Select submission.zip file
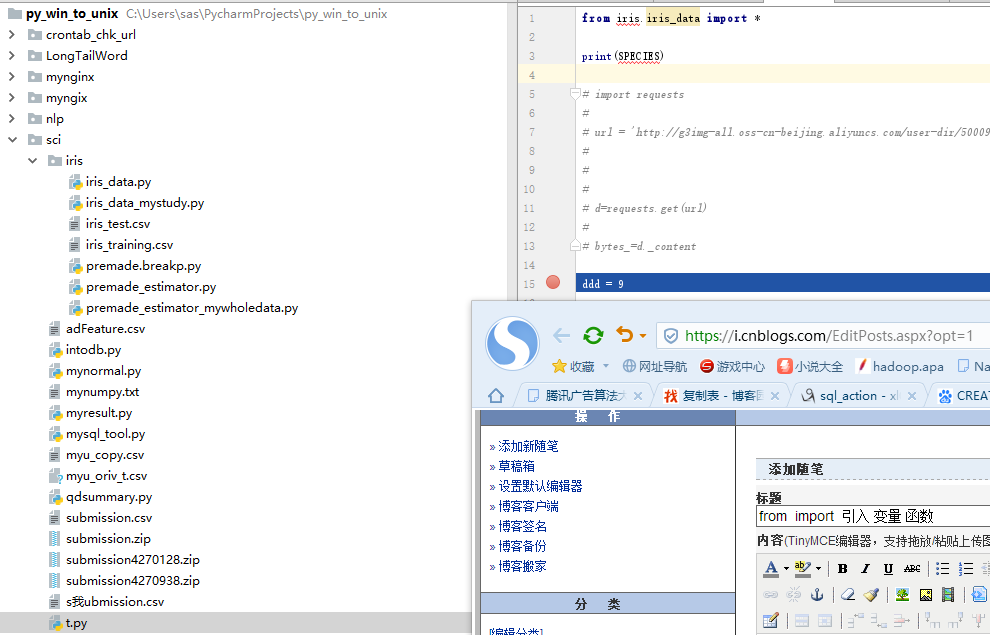Screen dimensions: 990x635 pyautogui.click(x=108, y=538)
